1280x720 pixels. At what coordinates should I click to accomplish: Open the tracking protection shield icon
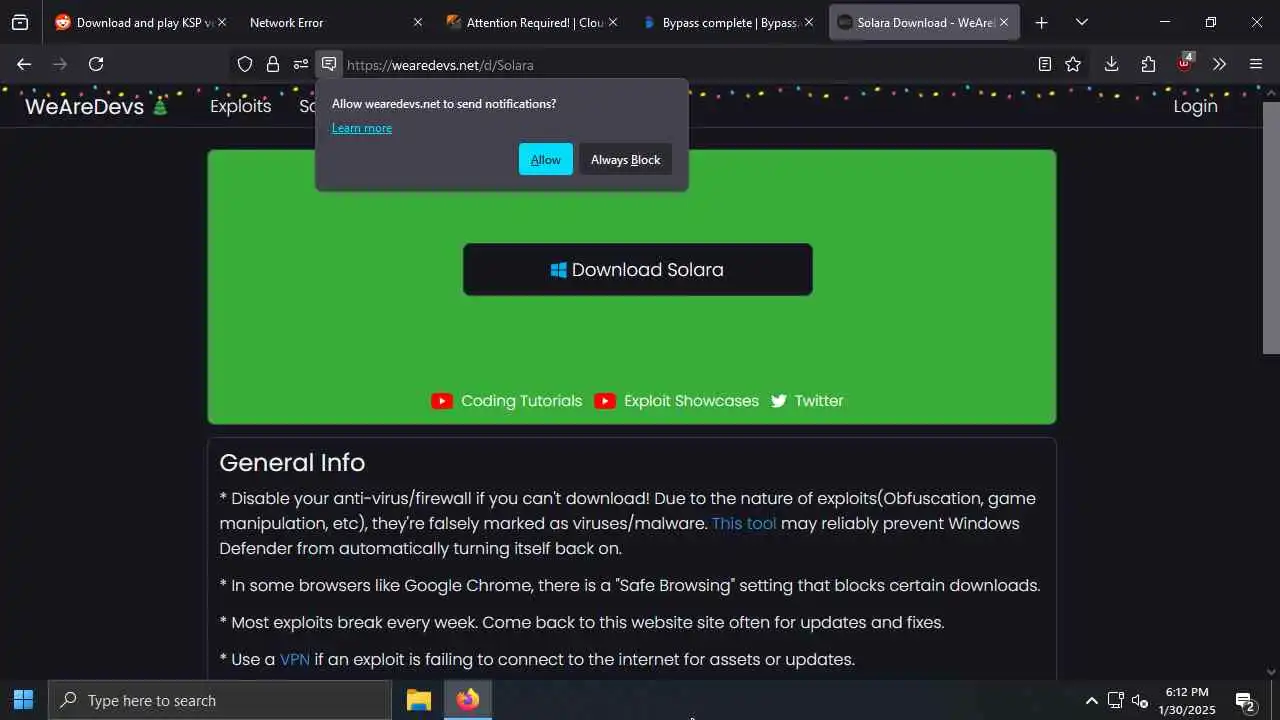click(x=245, y=64)
